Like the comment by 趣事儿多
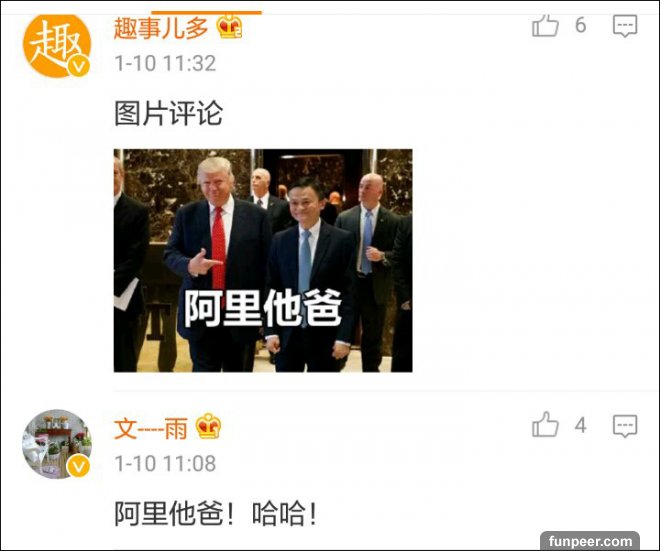660x551 pixels. click(546, 26)
